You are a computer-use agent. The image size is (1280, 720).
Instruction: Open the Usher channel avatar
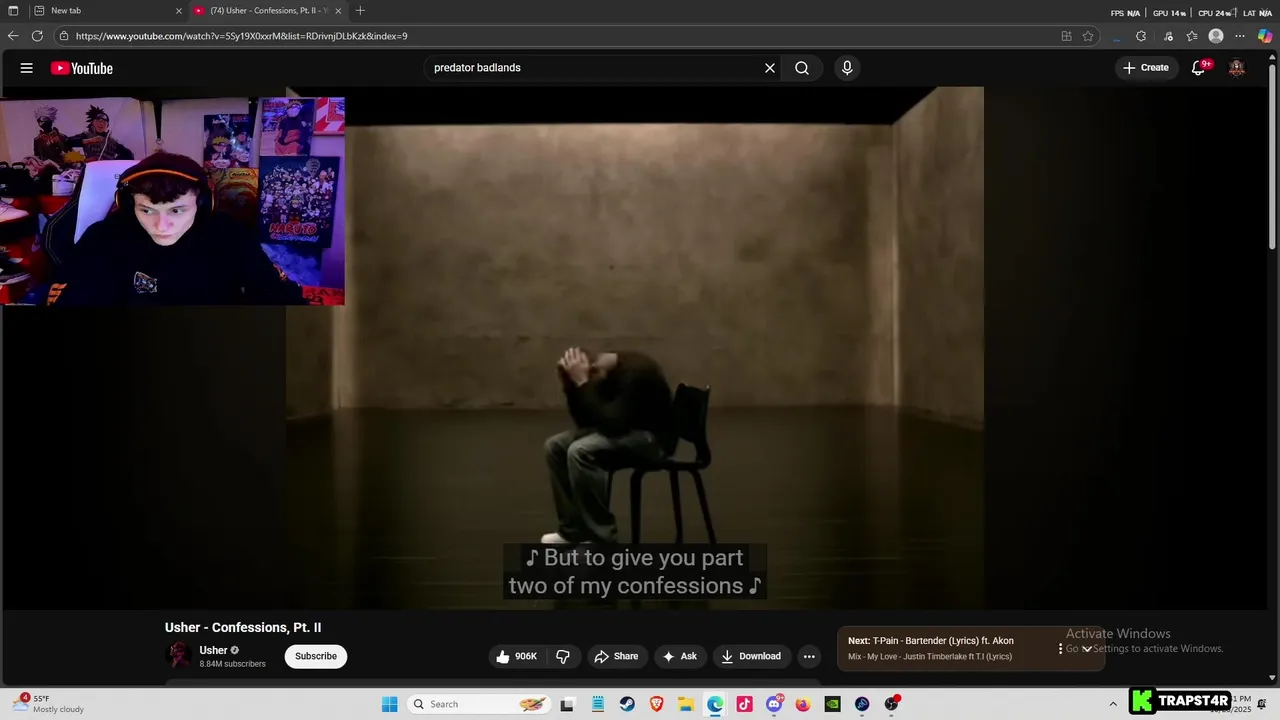click(178, 655)
